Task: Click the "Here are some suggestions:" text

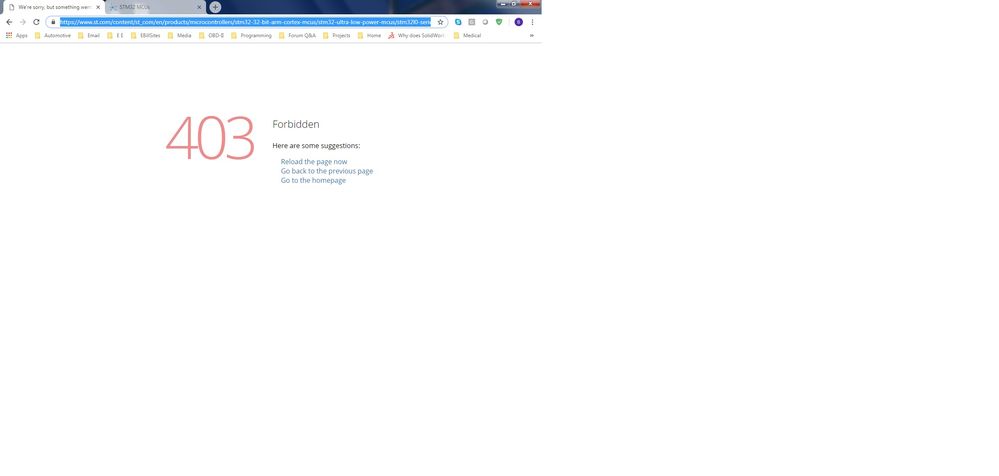Action: pos(316,146)
